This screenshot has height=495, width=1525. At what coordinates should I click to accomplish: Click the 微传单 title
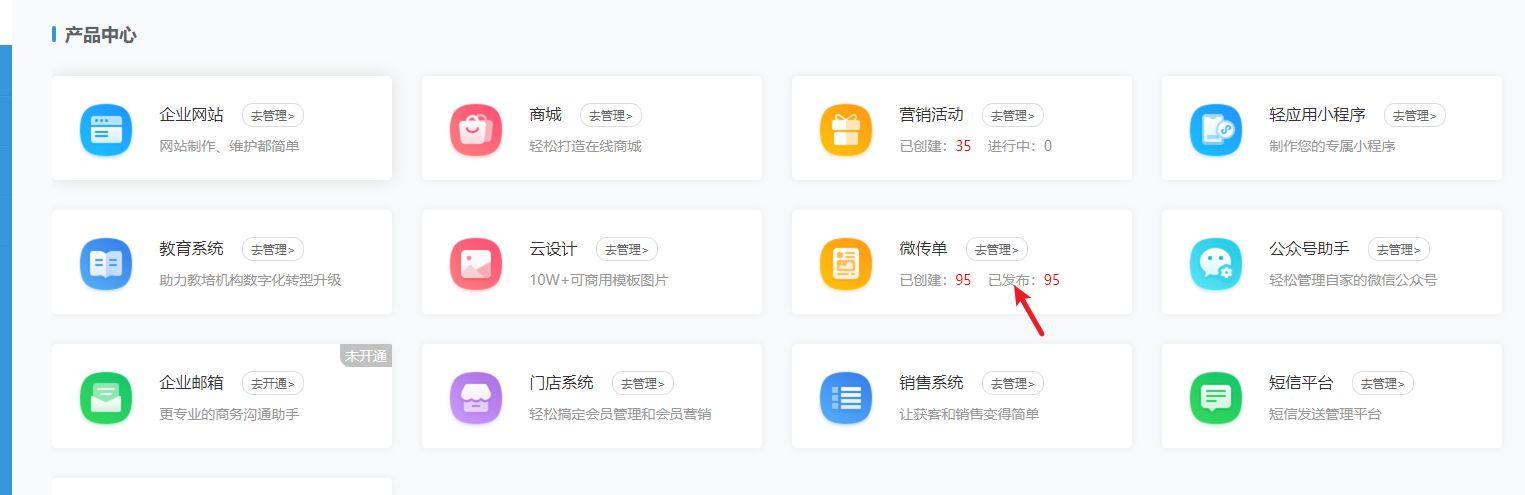click(x=924, y=249)
